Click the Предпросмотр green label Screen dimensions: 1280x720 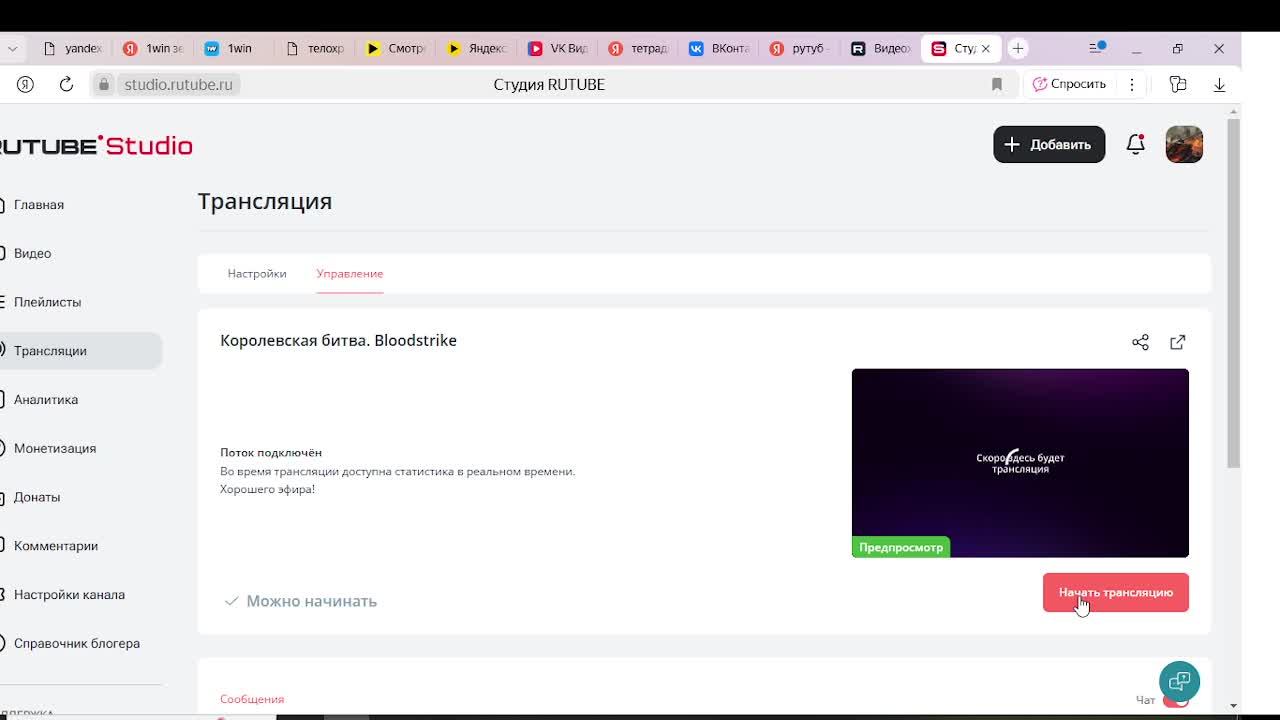tap(901, 547)
